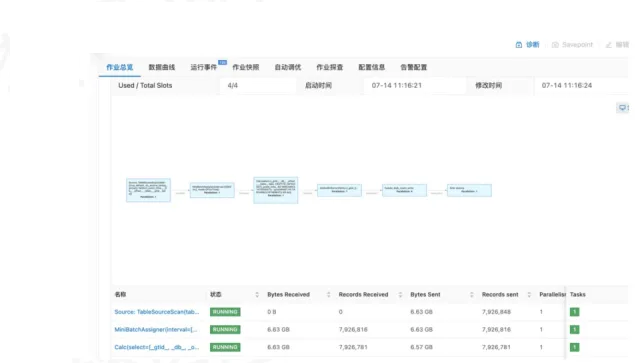Click the 诊断 diagnose icon
Screen dimensions: 635x363
point(518,45)
